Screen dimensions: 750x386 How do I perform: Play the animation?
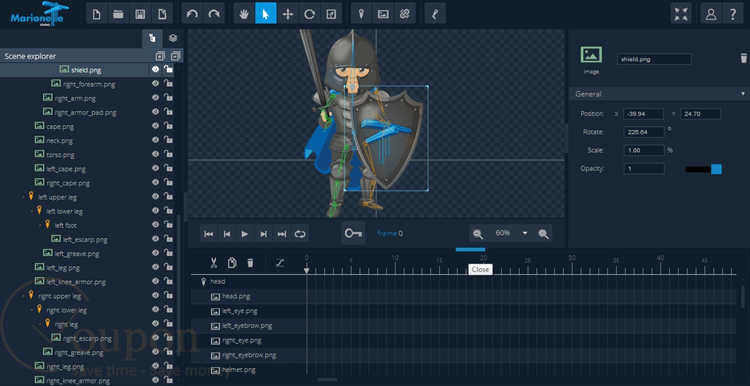tap(245, 234)
